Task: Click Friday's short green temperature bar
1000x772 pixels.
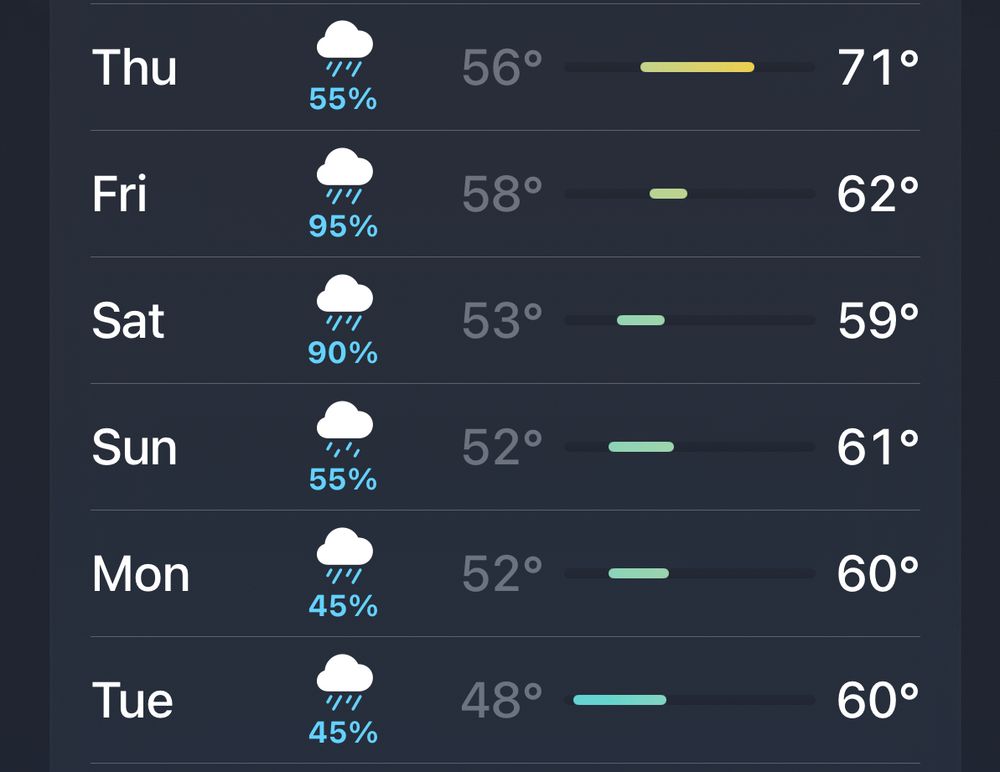Action: [x=668, y=194]
